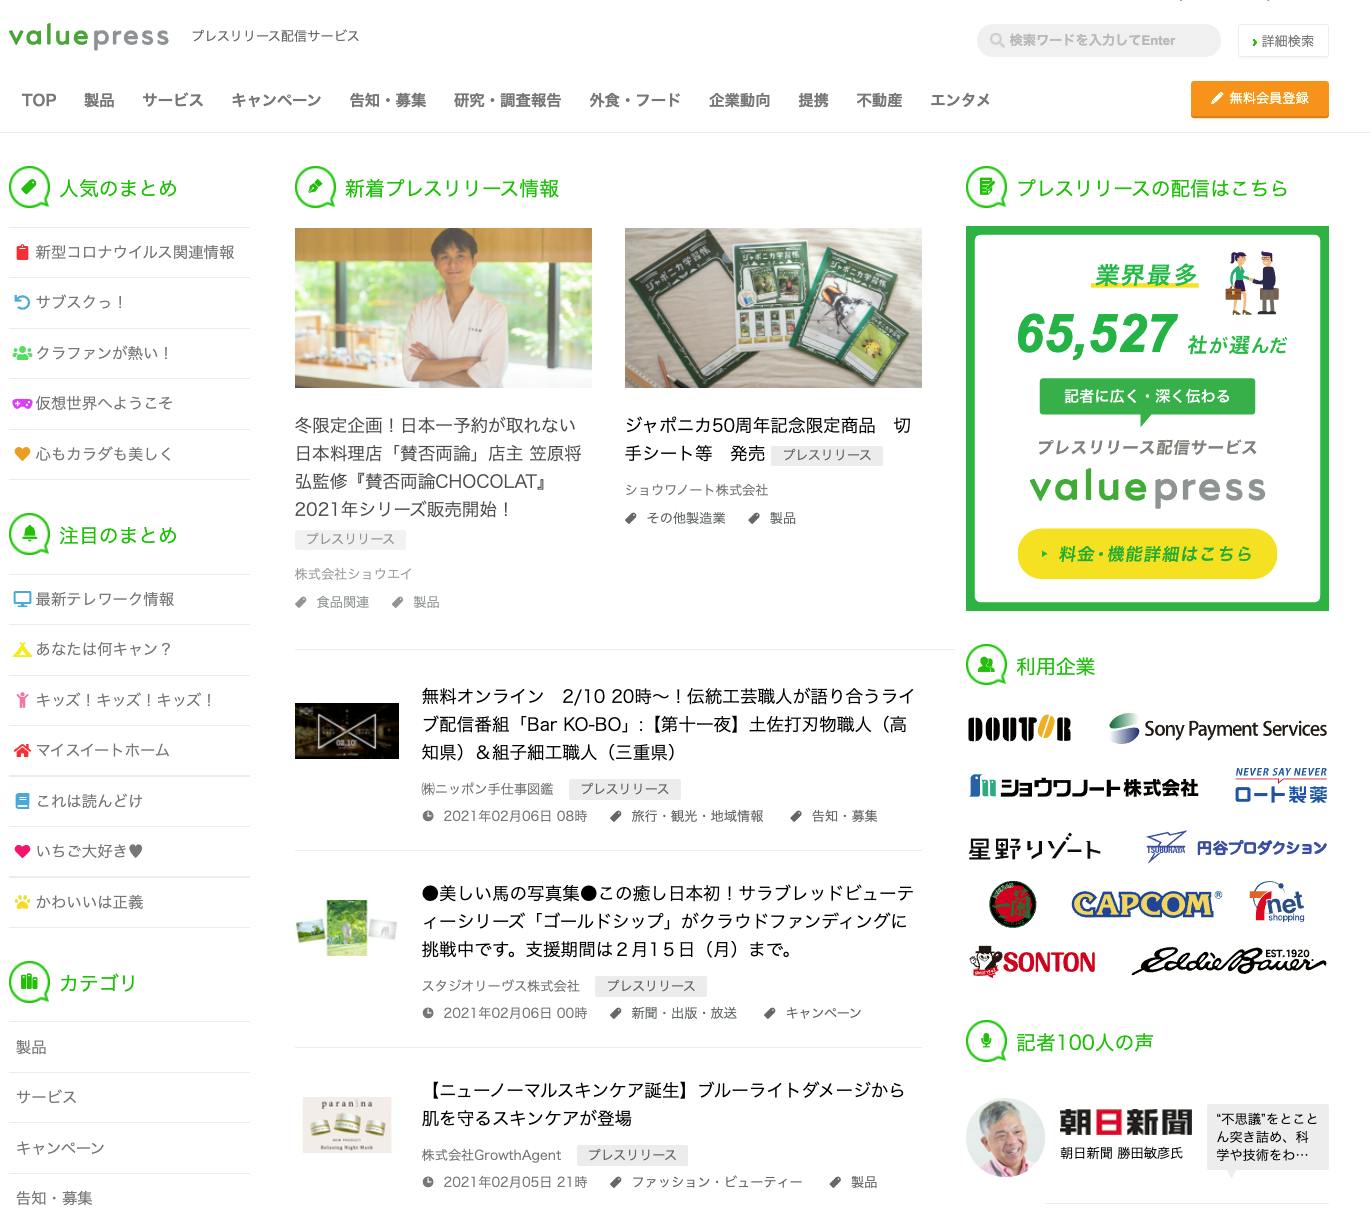Viewport: 1370px width, 1211px height.
Task: Select the 外食・フード menu item
Action: click(x=634, y=100)
